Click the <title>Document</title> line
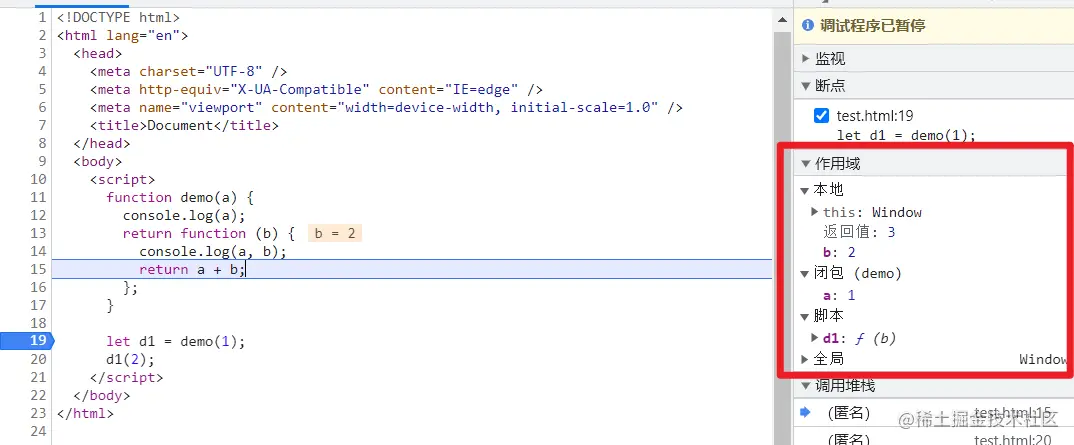This screenshot has width=1074, height=445. tap(184, 125)
